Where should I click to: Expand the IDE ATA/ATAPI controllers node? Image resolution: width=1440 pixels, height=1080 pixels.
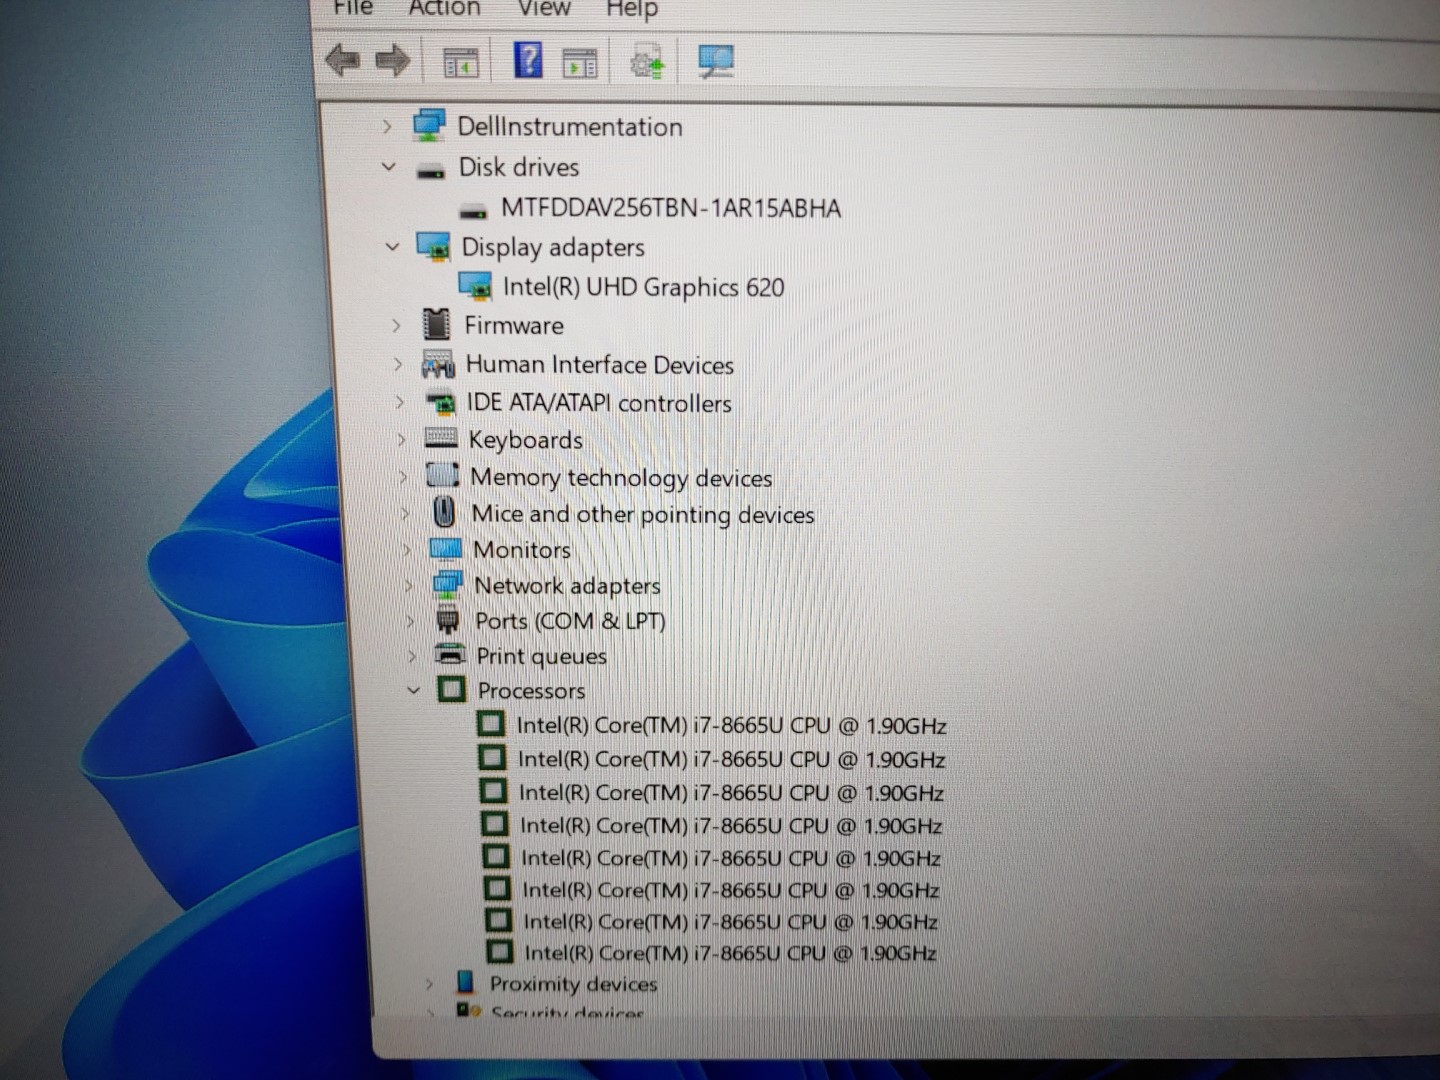click(400, 402)
